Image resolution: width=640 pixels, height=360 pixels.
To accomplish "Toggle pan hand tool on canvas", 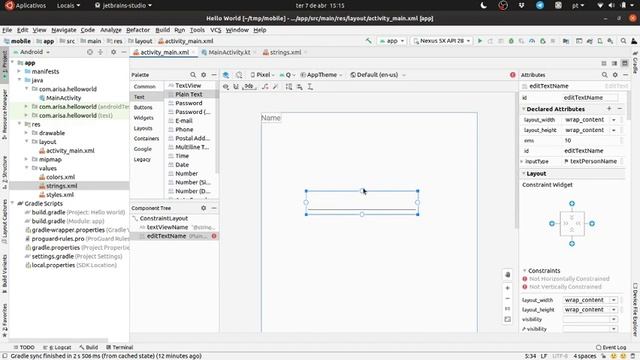I will click(507, 275).
